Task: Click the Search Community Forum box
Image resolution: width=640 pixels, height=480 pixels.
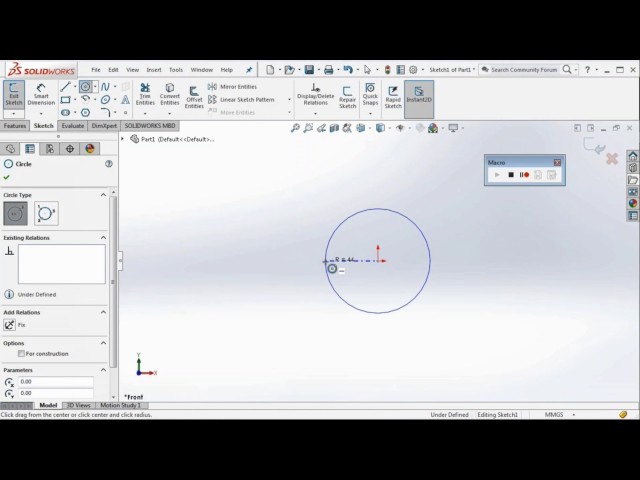Action: [x=524, y=70]
